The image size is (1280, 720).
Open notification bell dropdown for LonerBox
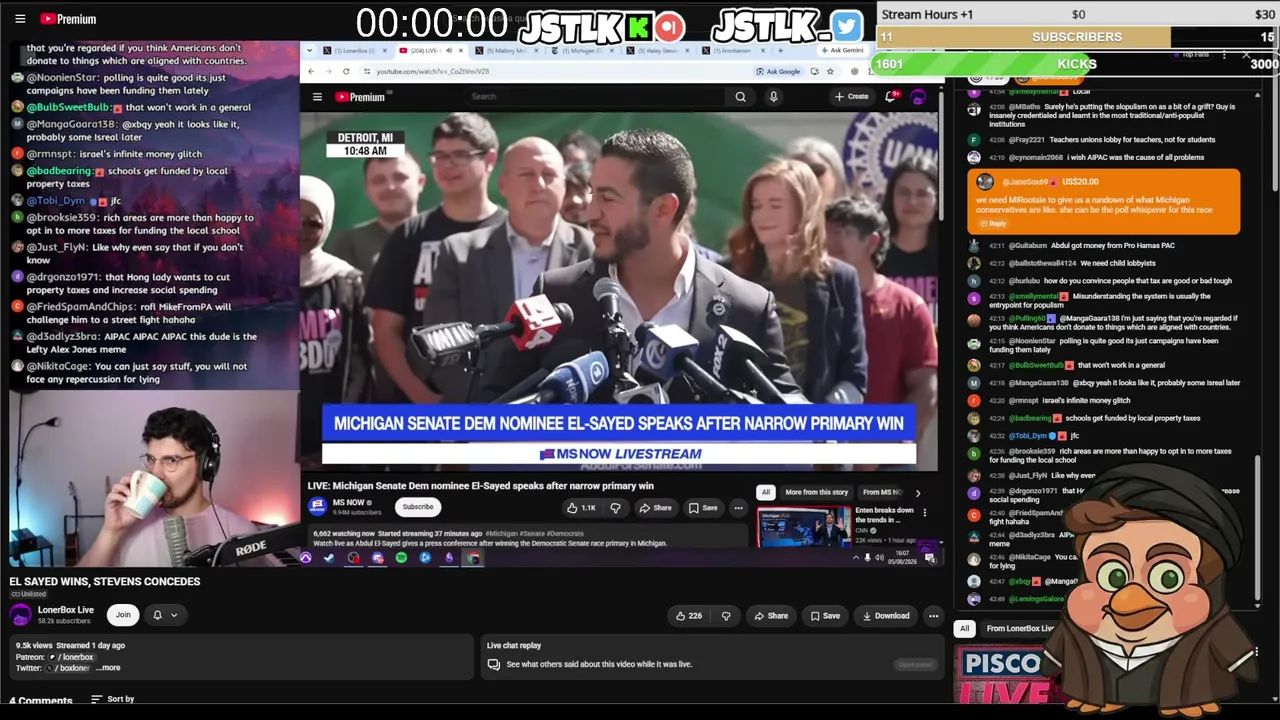coord(164,615)
